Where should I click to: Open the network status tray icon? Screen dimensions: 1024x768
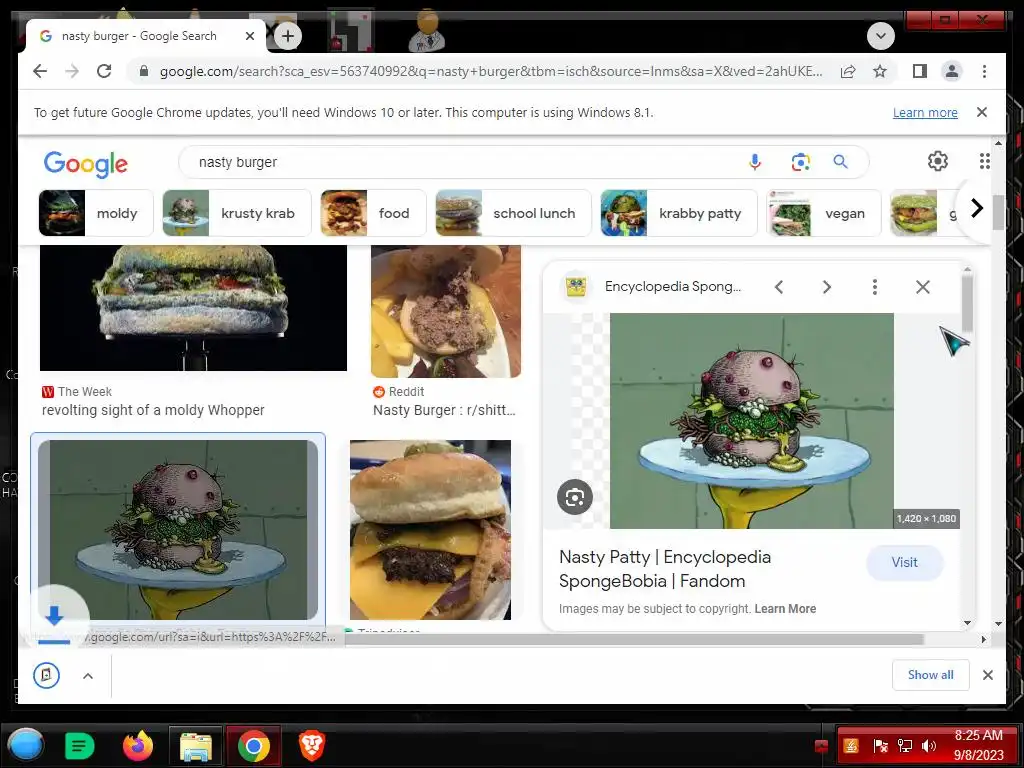(904, 746)
